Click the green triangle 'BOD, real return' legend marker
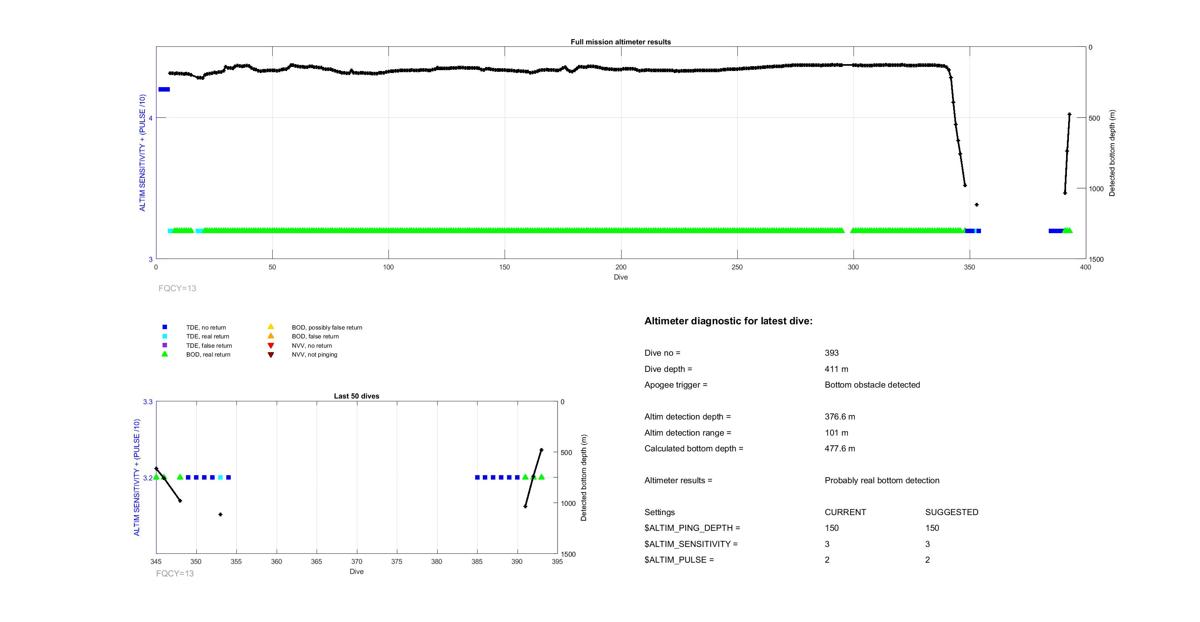Image resolution: width=1200 pixels, height=622 pixels. tap(165, 354)
